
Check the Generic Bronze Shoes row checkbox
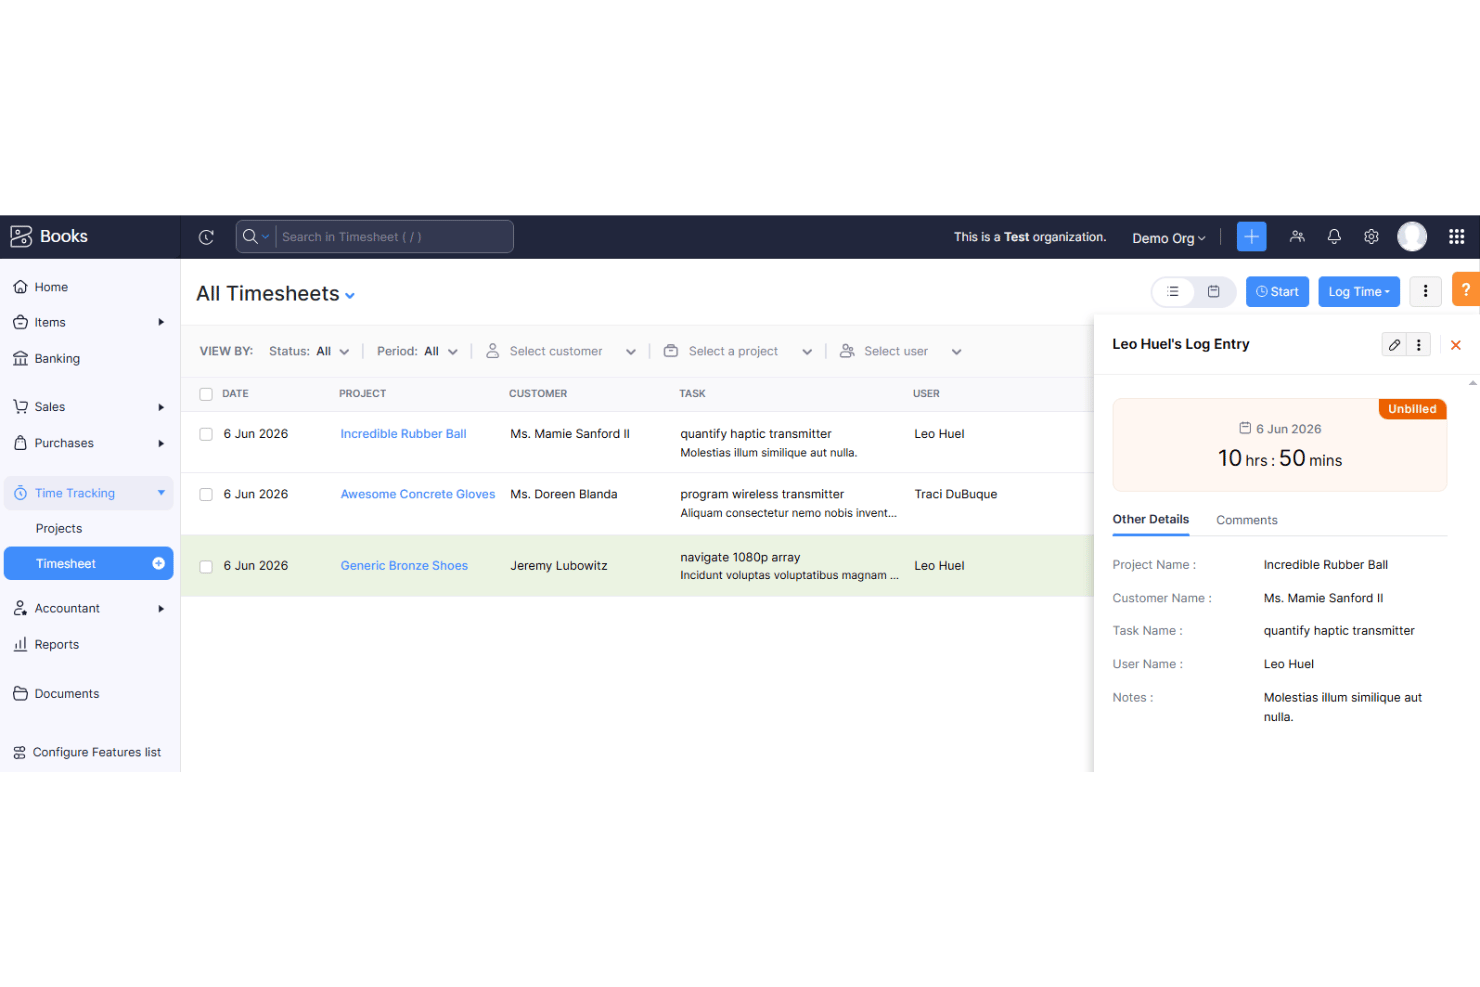click(x=206, y=566)
